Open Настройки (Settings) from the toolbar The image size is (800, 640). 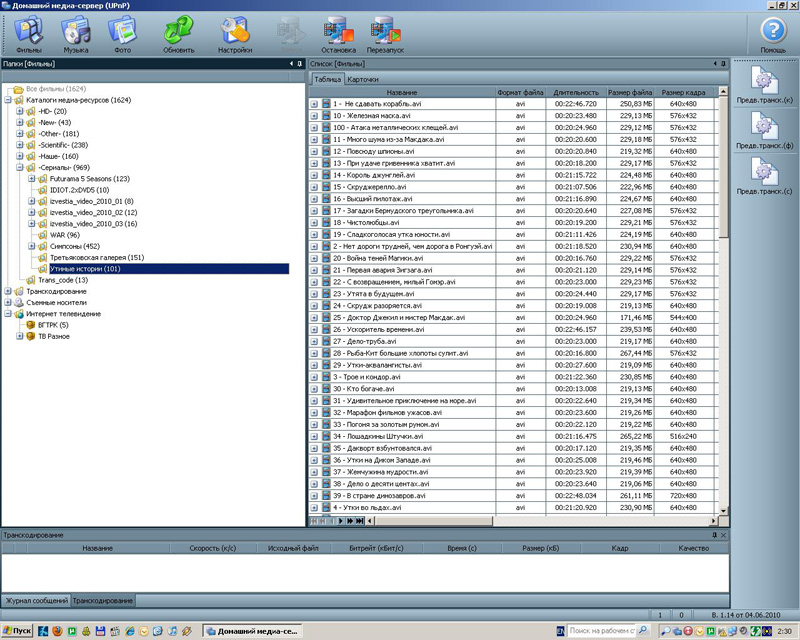[x=235, y=34]
